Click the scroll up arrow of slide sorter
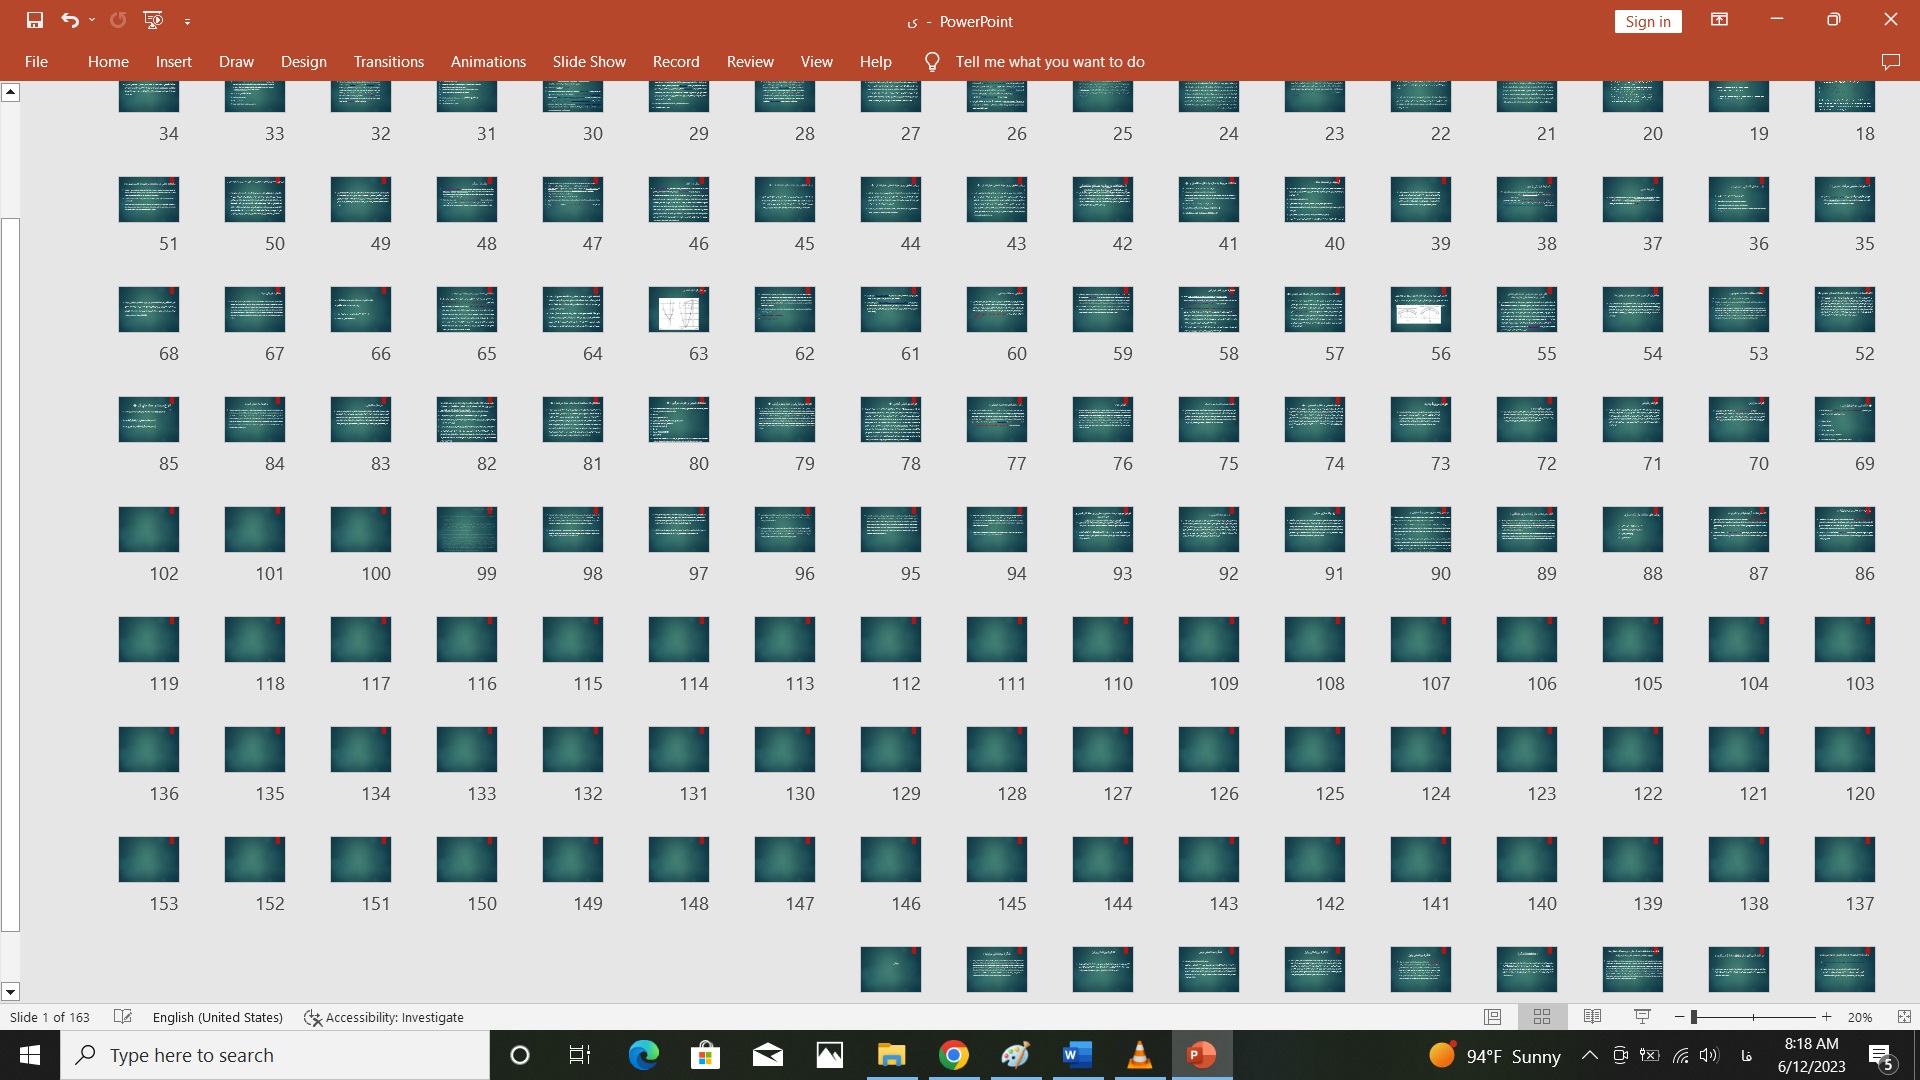 (10, 92)
